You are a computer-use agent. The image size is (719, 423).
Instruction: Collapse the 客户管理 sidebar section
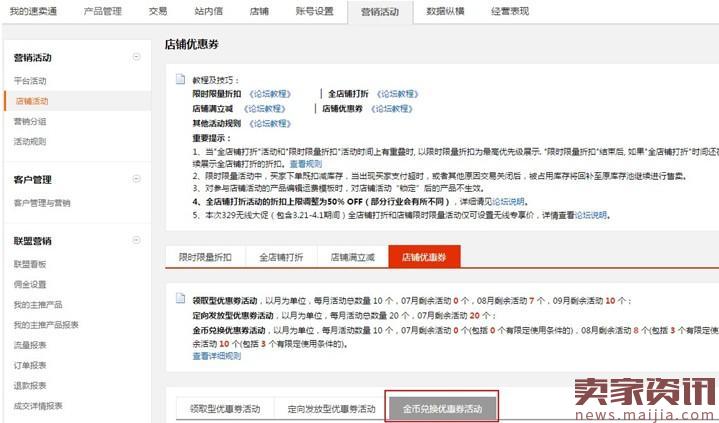point(136,179)
